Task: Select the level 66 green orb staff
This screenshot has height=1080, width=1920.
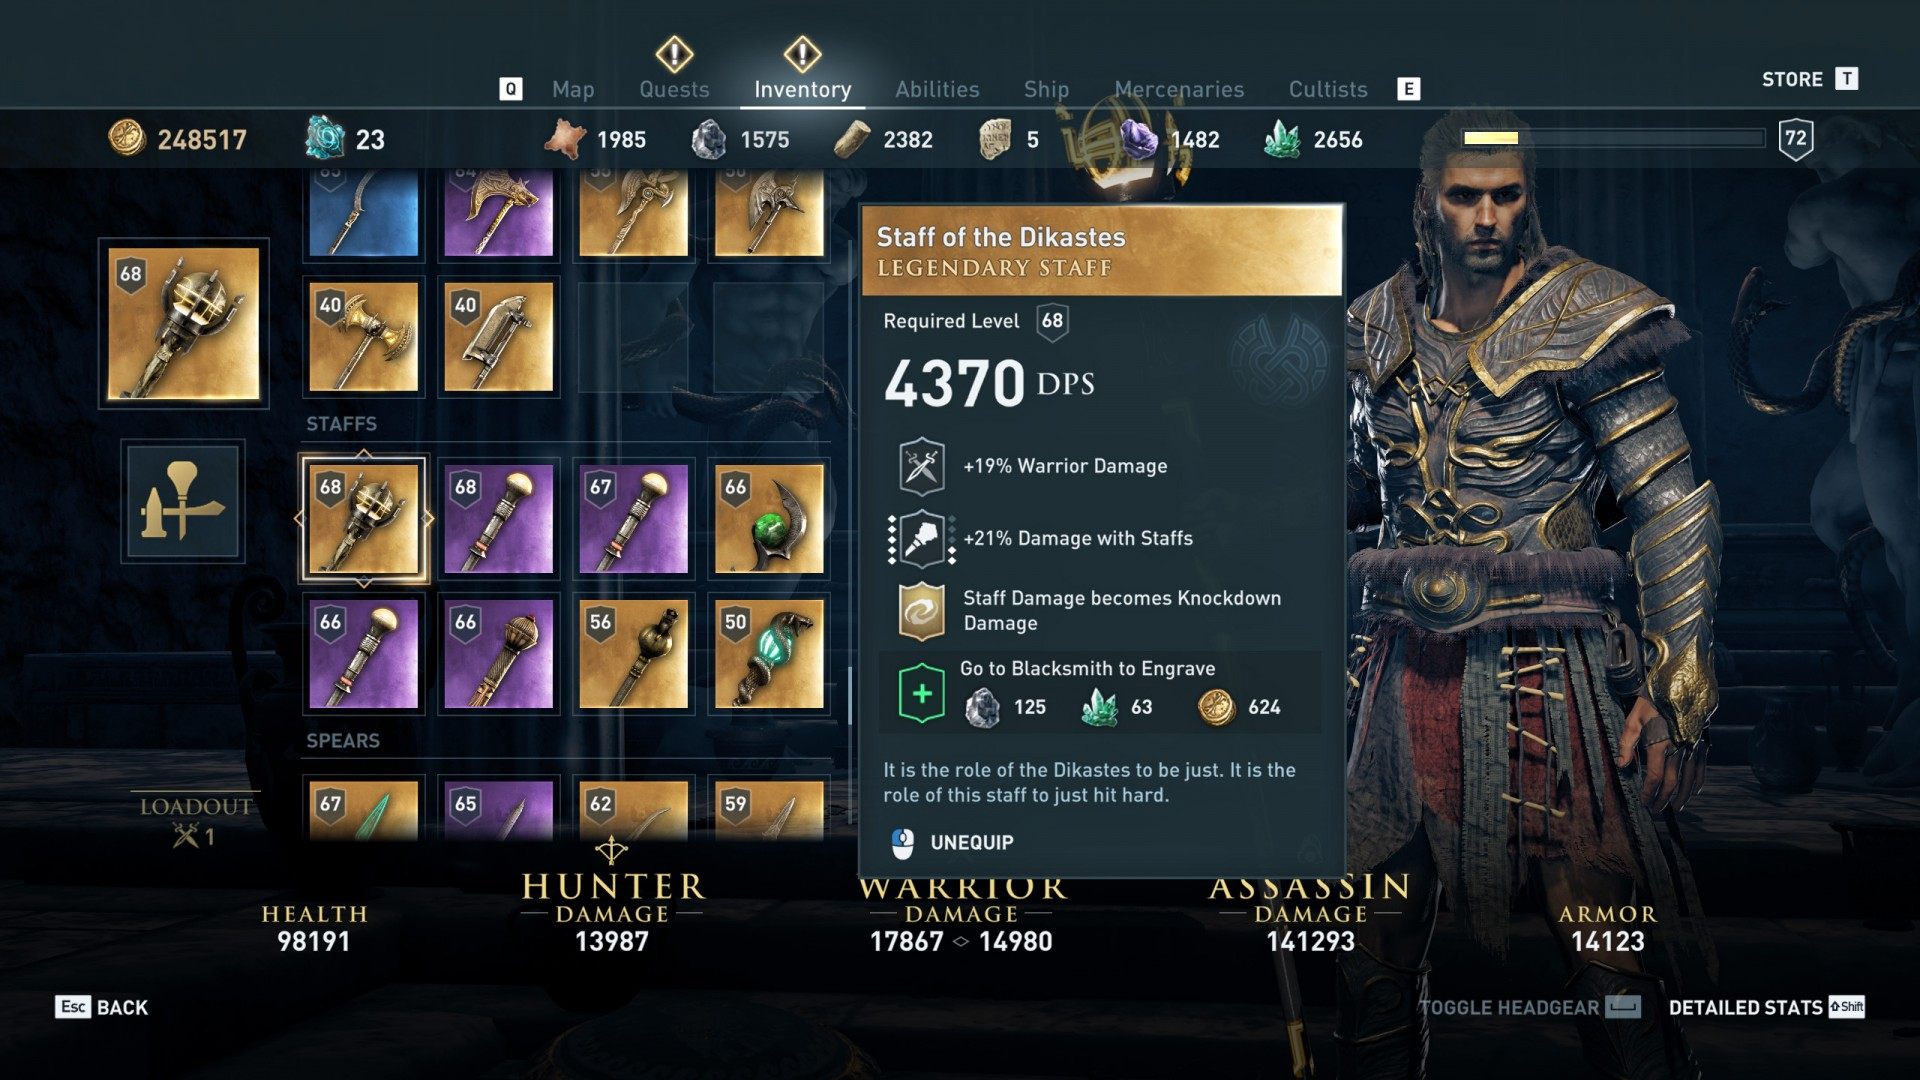Action: click(x=768, y=519)
